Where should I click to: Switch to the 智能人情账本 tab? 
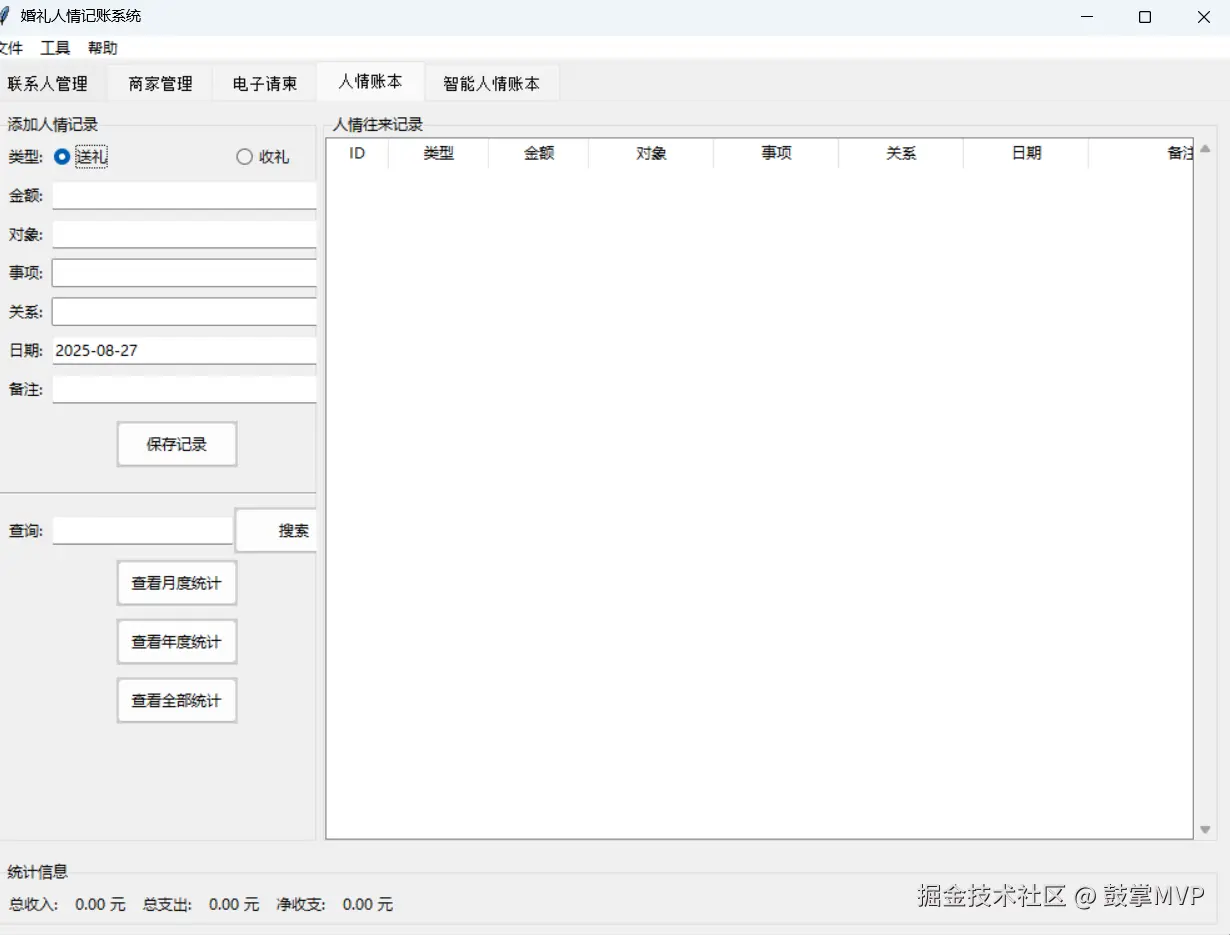point(491,84)
